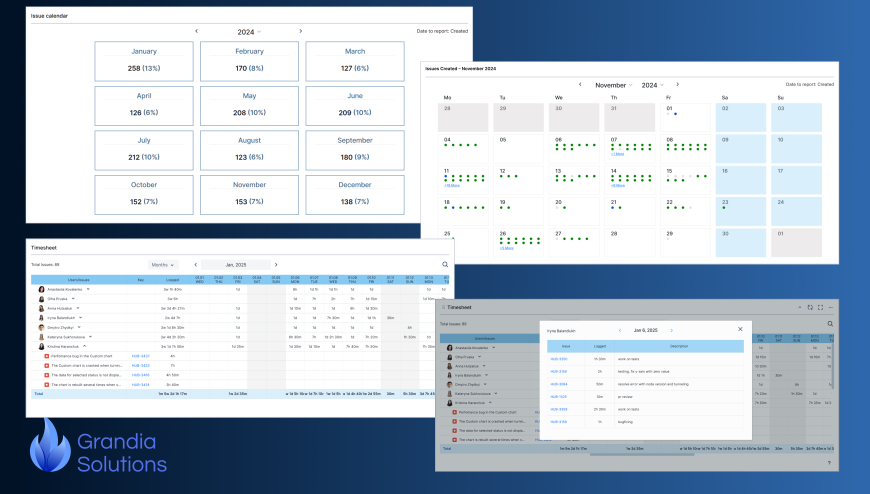The height and width of the screenshot is (494, 870).
Task: Expand Anastasiia Kovalenko's row in the Months Timesheet panel
Action: click(x=88, y=289)
